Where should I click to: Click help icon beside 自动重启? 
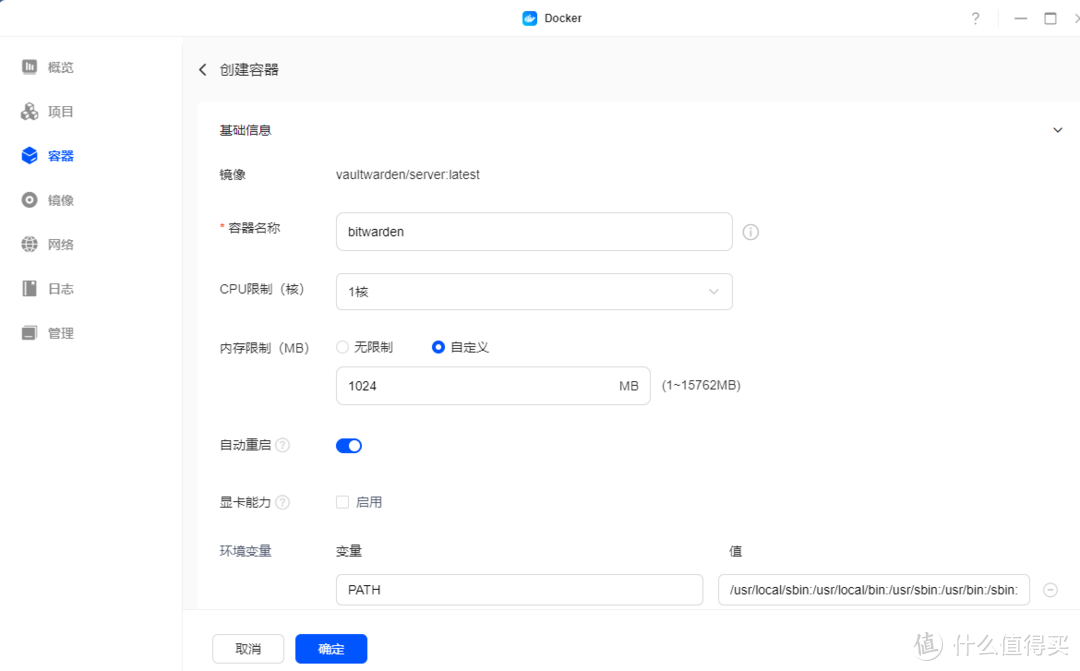click(282, 445)
